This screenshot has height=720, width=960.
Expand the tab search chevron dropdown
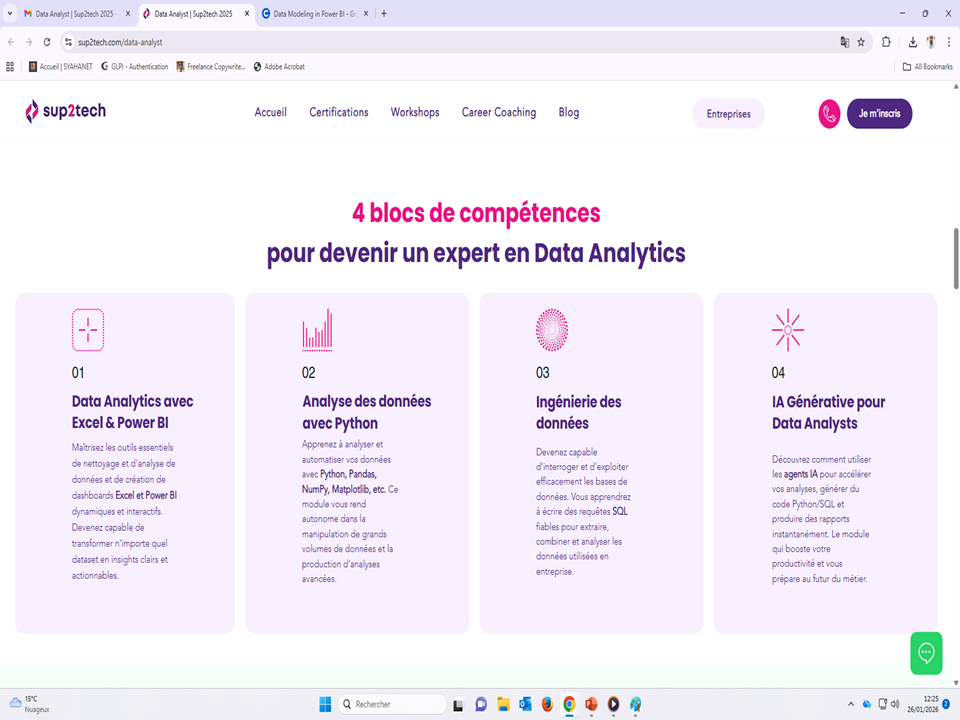[10, 14]
